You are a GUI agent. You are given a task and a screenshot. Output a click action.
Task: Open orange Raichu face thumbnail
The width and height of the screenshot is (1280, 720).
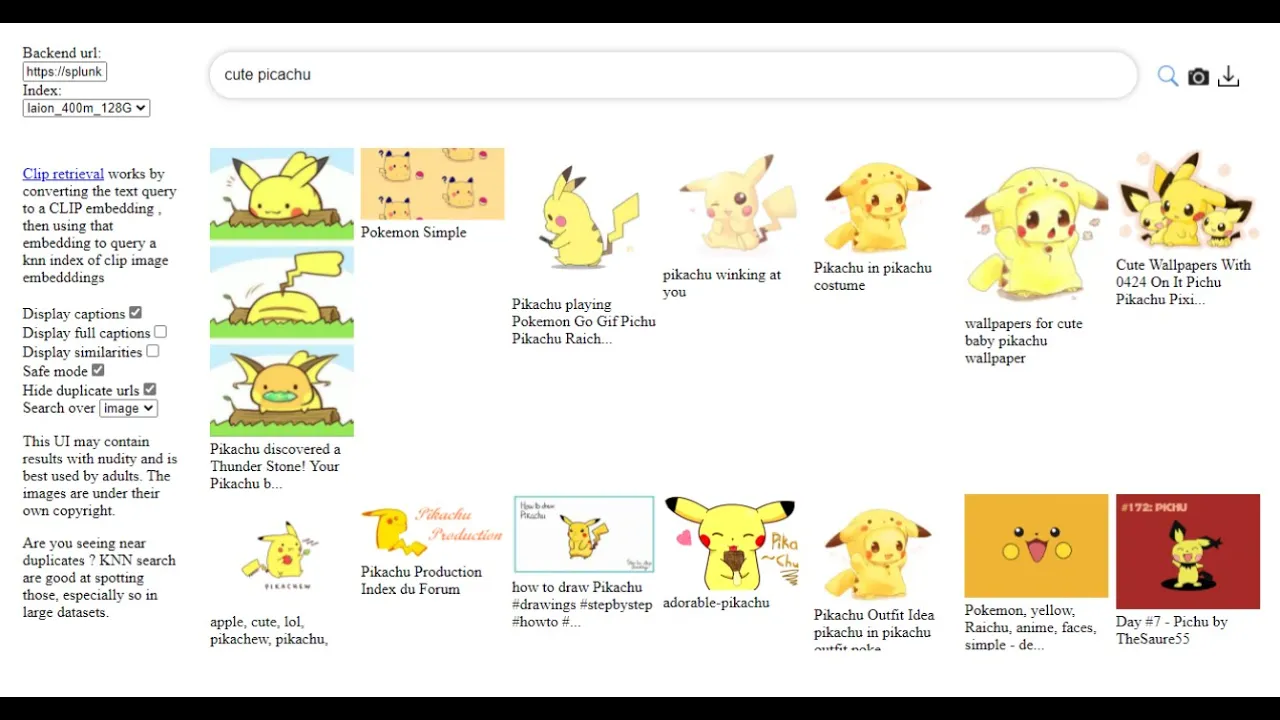pyautogui.click(x=1037, y=546)
